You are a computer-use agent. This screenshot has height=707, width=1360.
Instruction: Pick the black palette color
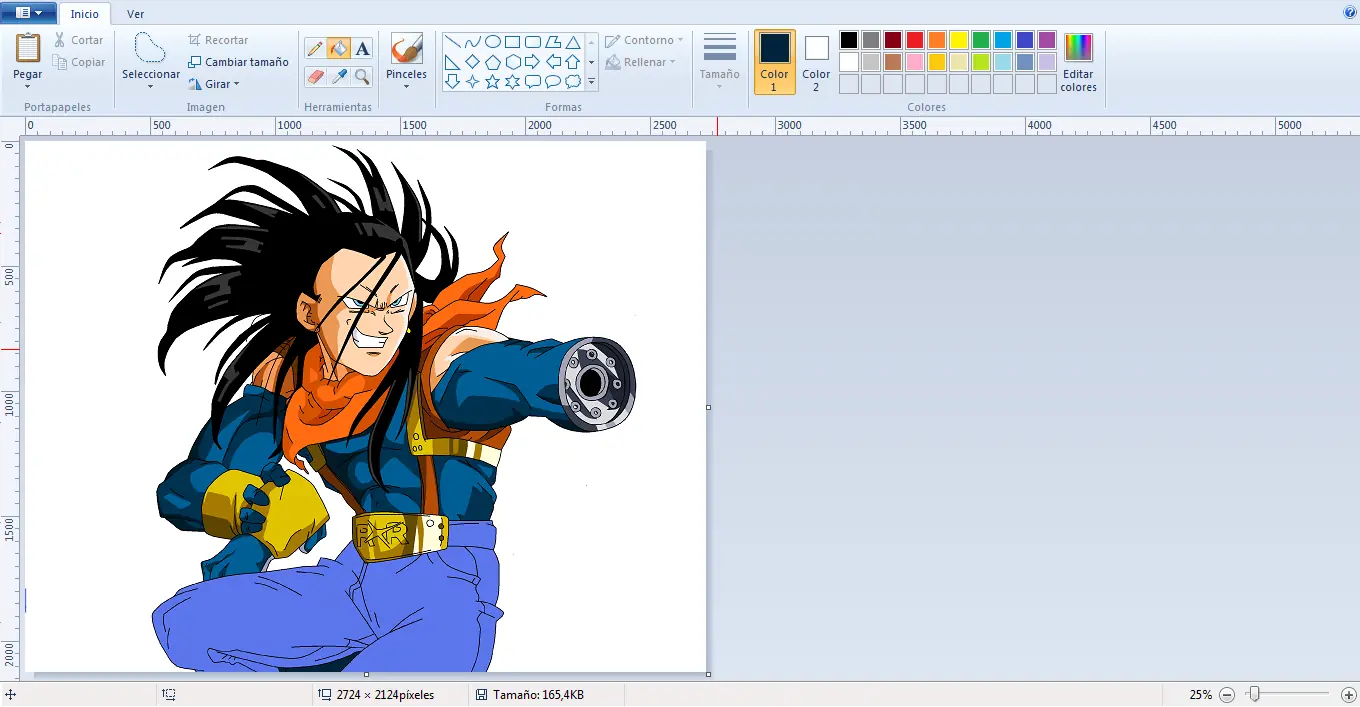click(849, 40)
